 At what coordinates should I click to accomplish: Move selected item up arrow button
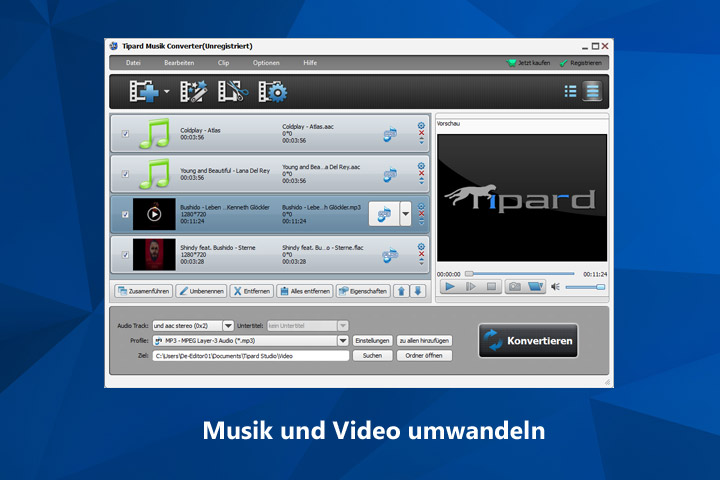pyautogui.click(x=401, y=291)
